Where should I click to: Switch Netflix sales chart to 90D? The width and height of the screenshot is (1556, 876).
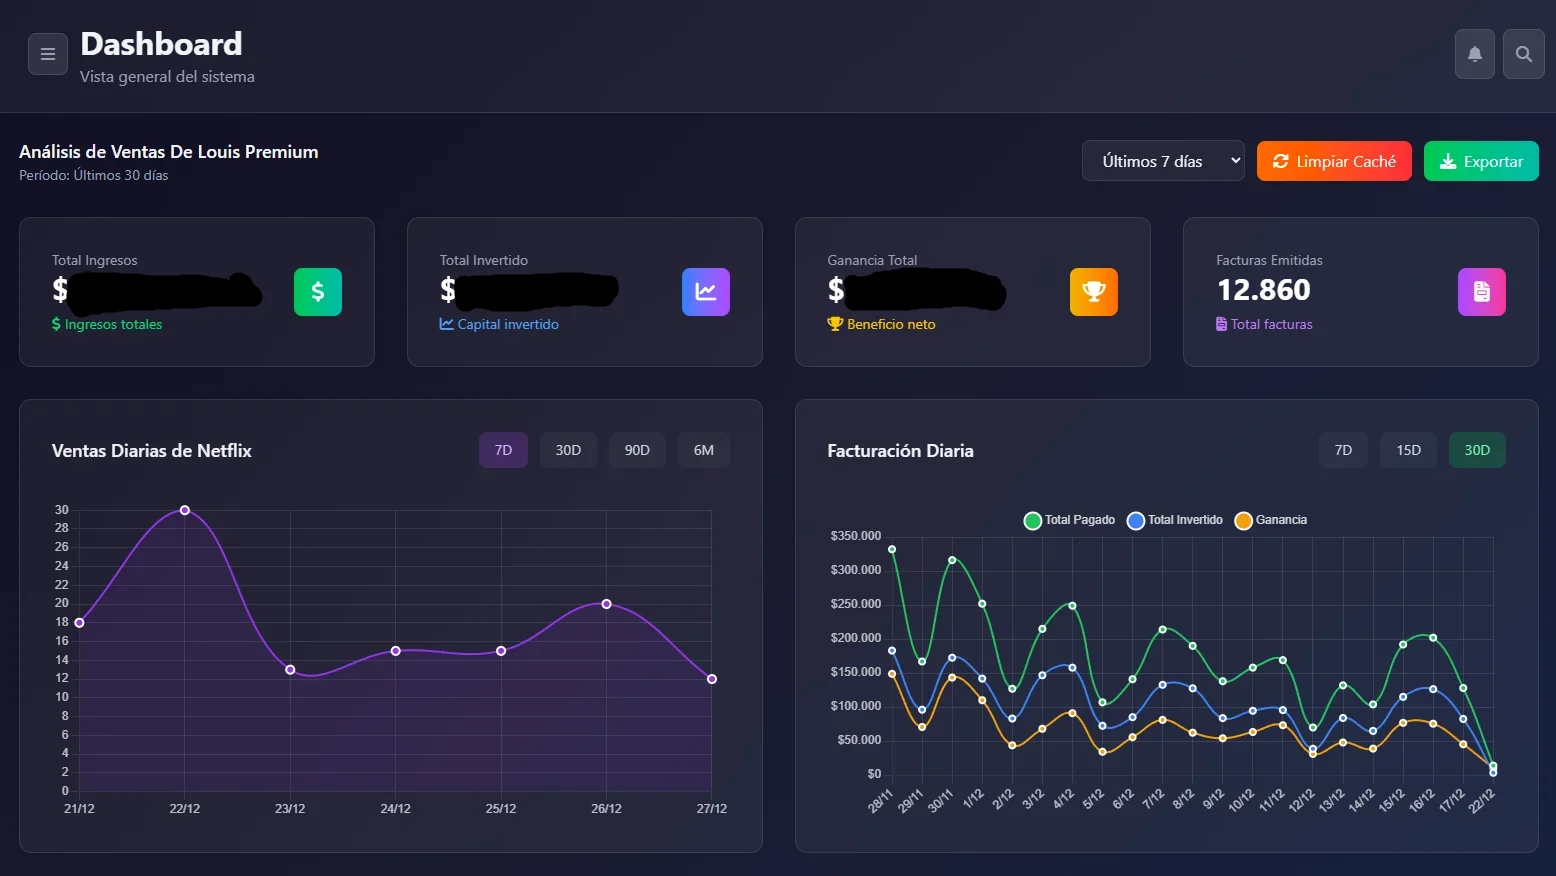pos(637,450)
